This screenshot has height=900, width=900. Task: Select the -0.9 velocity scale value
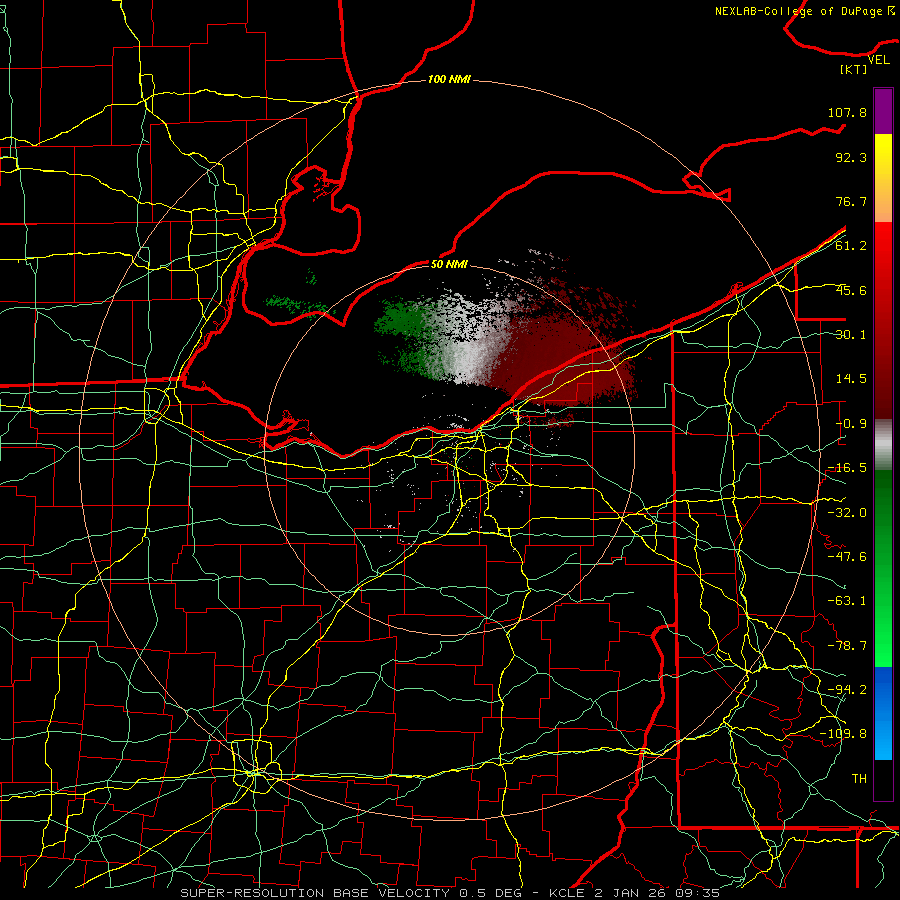pos(851,424)
